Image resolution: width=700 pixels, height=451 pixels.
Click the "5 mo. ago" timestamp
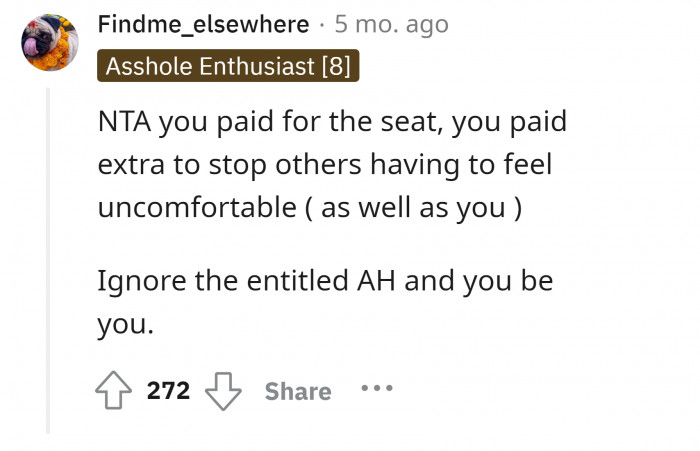[x=391, y=24]
